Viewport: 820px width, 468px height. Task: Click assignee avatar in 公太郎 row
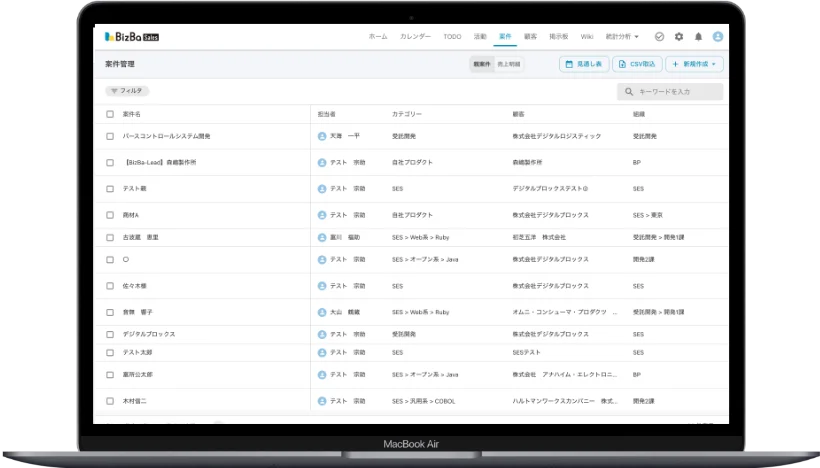tap(322, 375)
